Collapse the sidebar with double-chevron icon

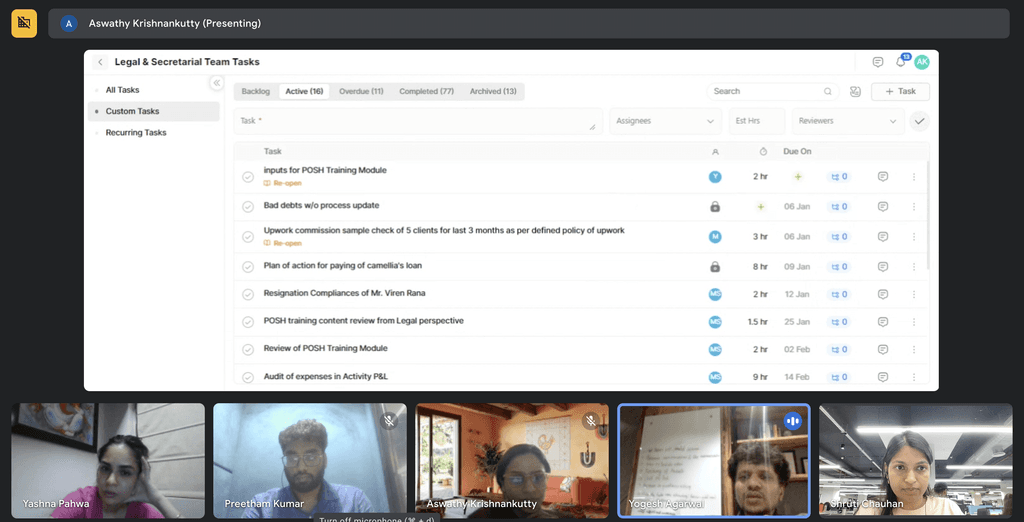tap(217, 83)
